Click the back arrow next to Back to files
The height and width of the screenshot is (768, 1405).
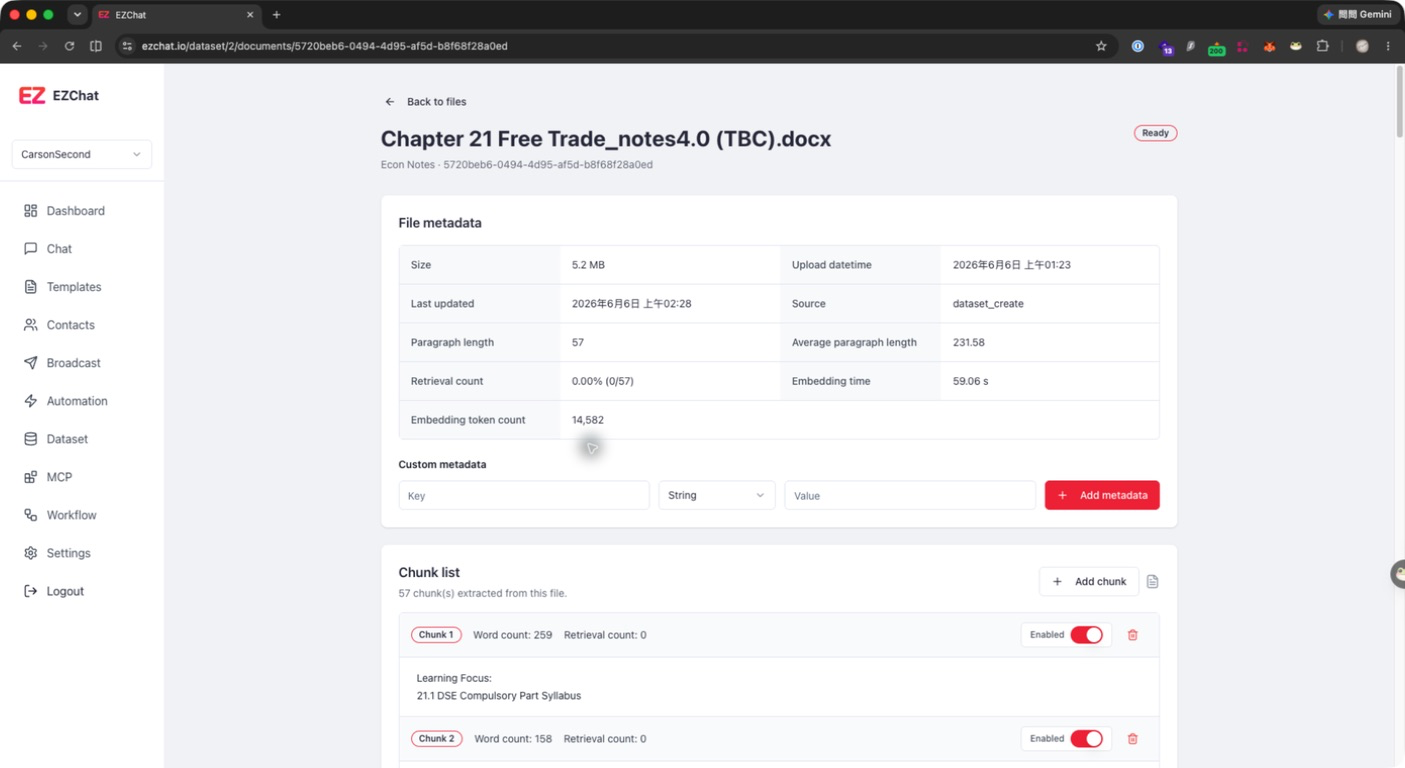pyautogui.click(x=390, y=102)
